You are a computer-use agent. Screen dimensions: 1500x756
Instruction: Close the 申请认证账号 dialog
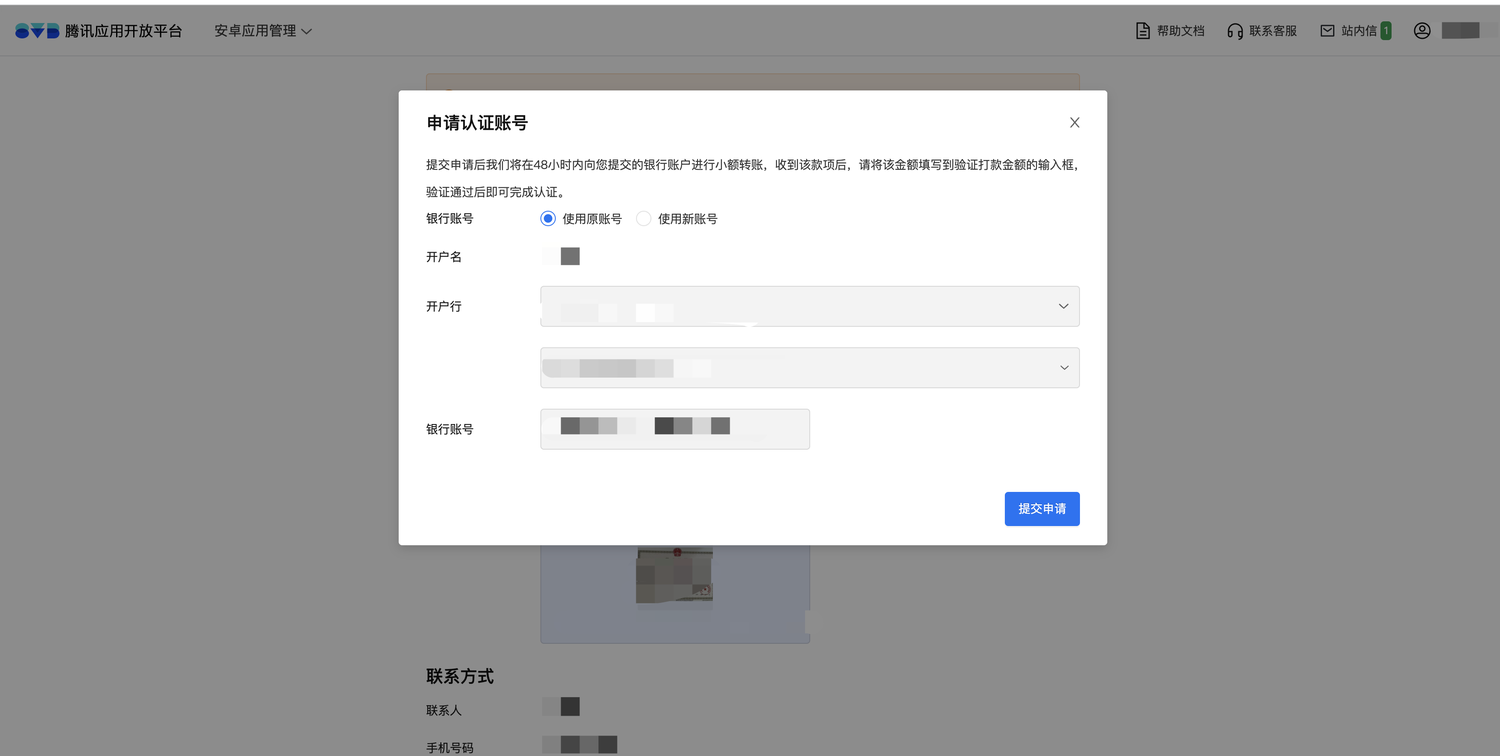[x=1075, y=122]
